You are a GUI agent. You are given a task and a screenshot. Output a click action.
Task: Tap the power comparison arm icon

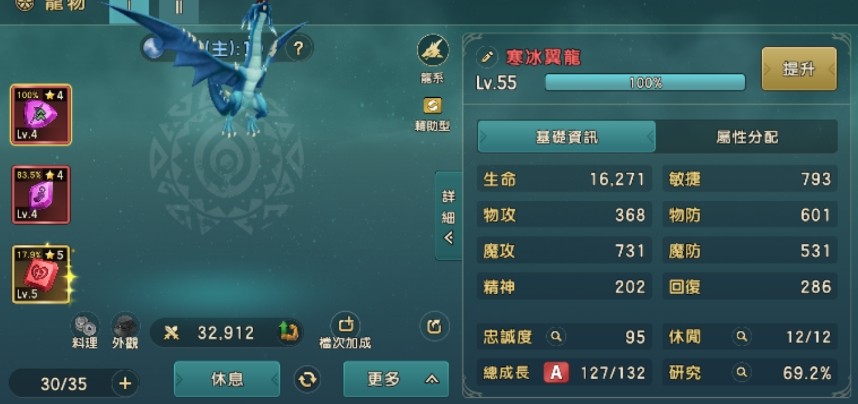287,332
